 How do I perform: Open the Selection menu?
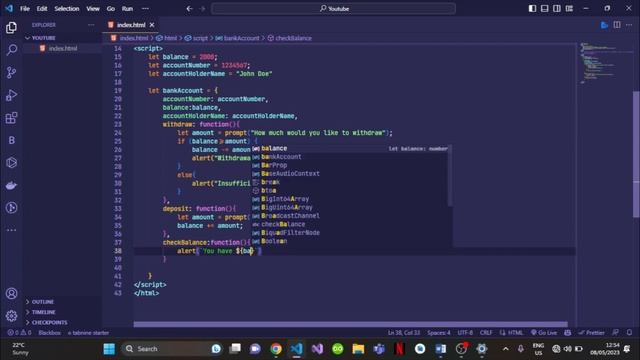pos(67,8)
